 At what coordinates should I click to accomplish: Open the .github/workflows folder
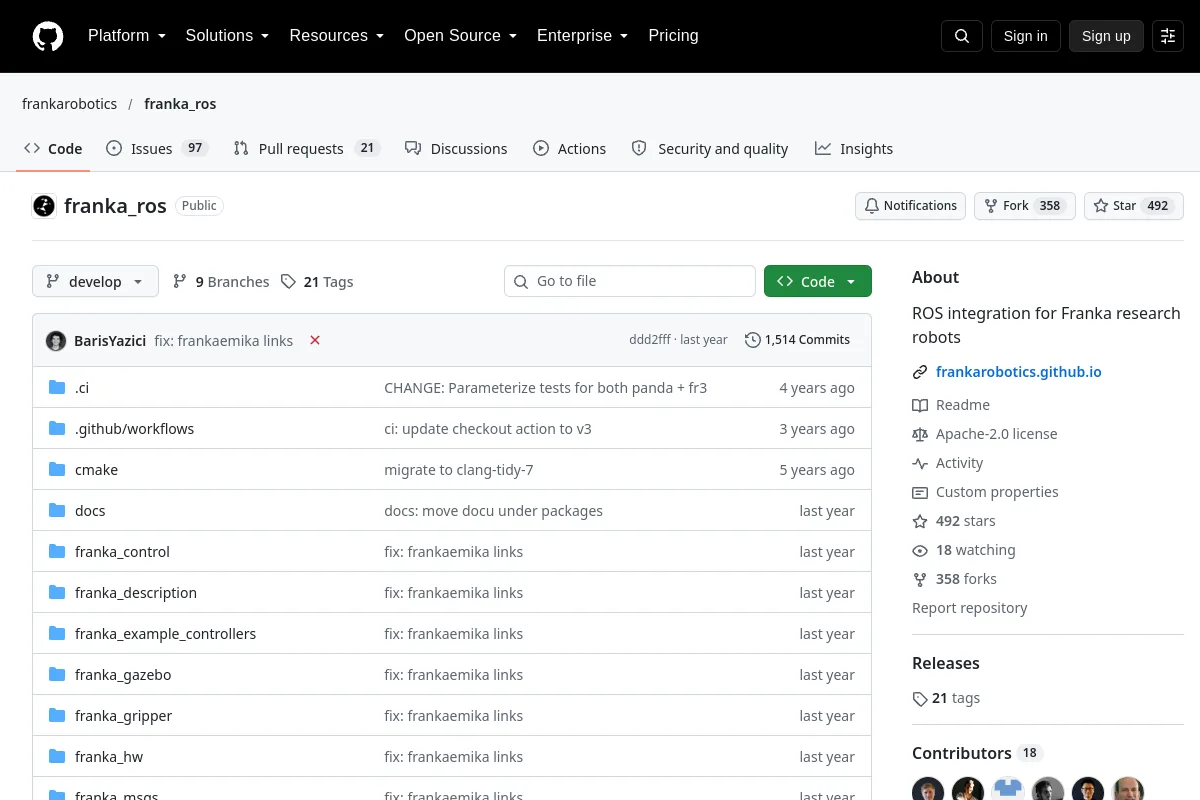135,429
